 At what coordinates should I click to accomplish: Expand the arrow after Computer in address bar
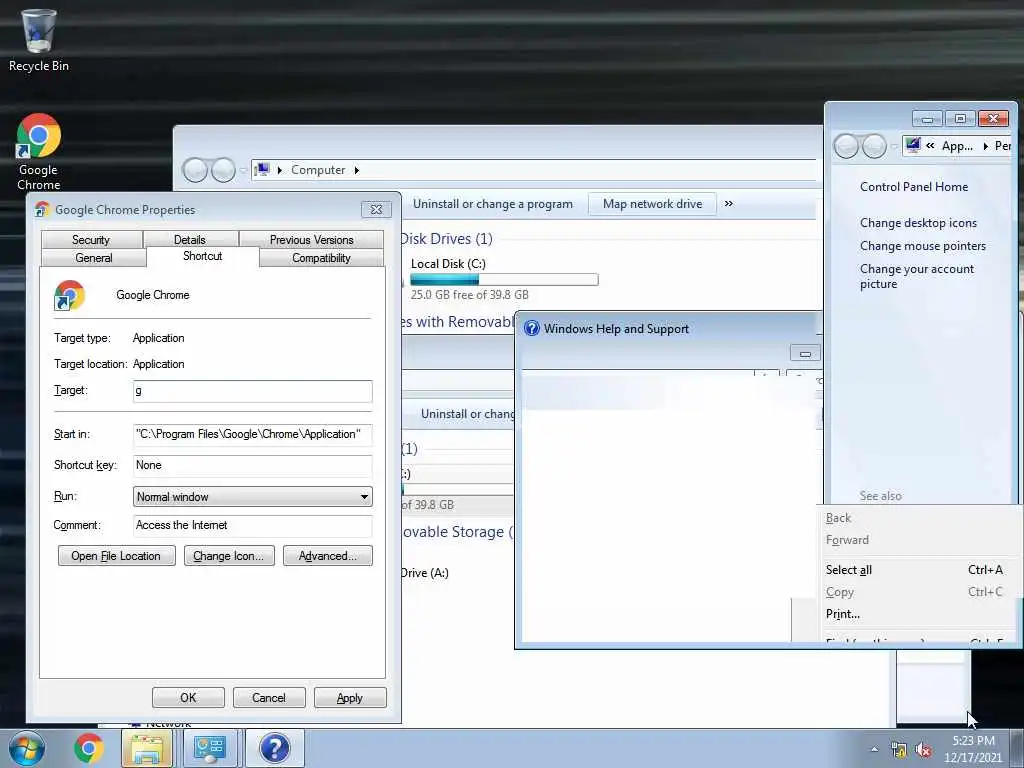[x=357, y=170]
